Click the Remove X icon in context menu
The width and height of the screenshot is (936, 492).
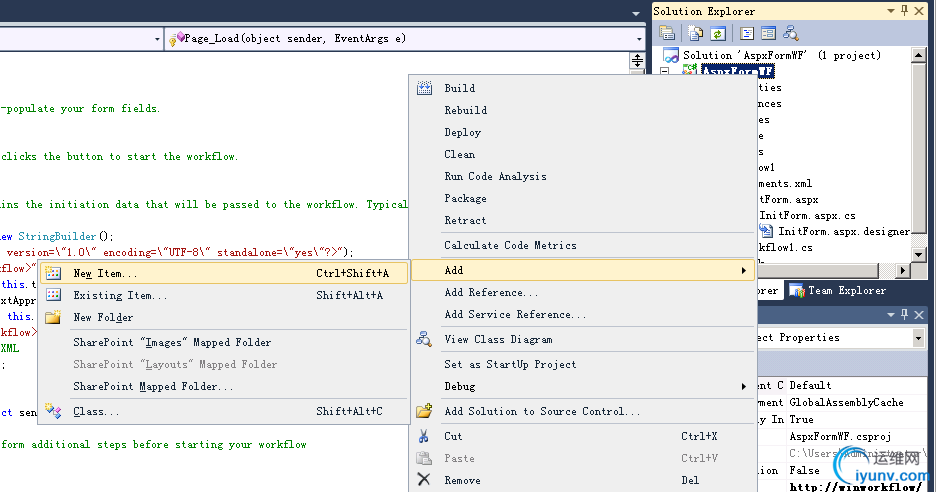pyautogui.click(x=424, y=480)
